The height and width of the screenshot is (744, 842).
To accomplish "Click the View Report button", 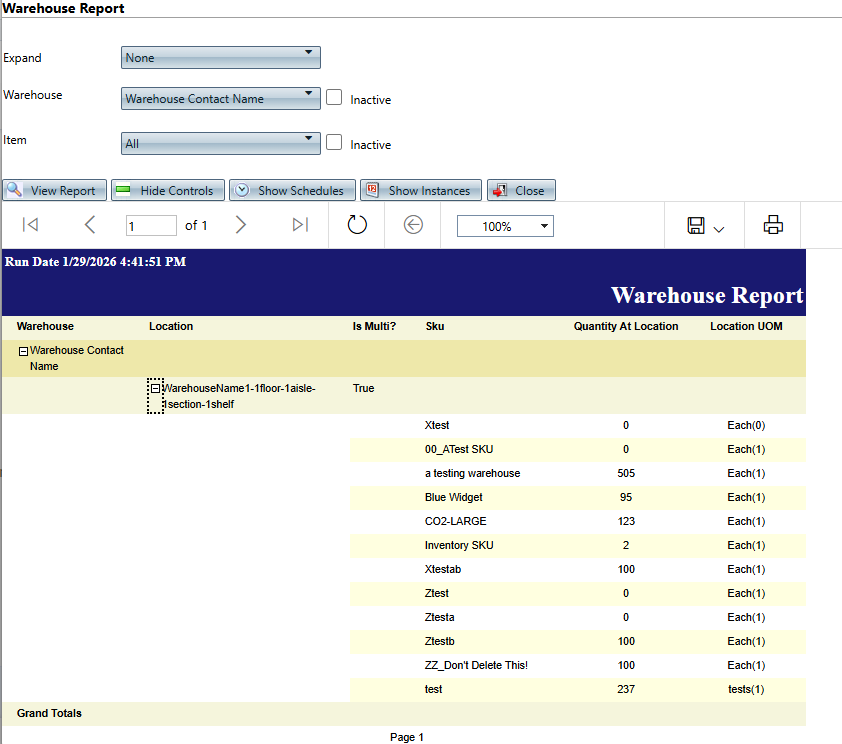I will [x=54, y=190].
